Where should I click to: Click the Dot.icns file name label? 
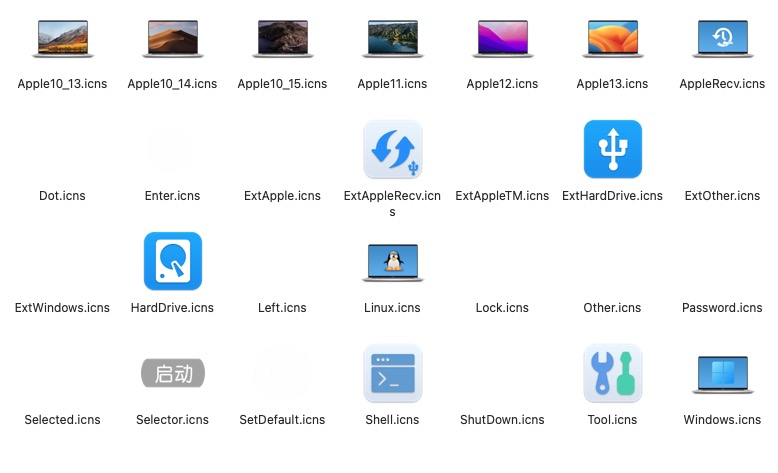[x=62, y=196]
